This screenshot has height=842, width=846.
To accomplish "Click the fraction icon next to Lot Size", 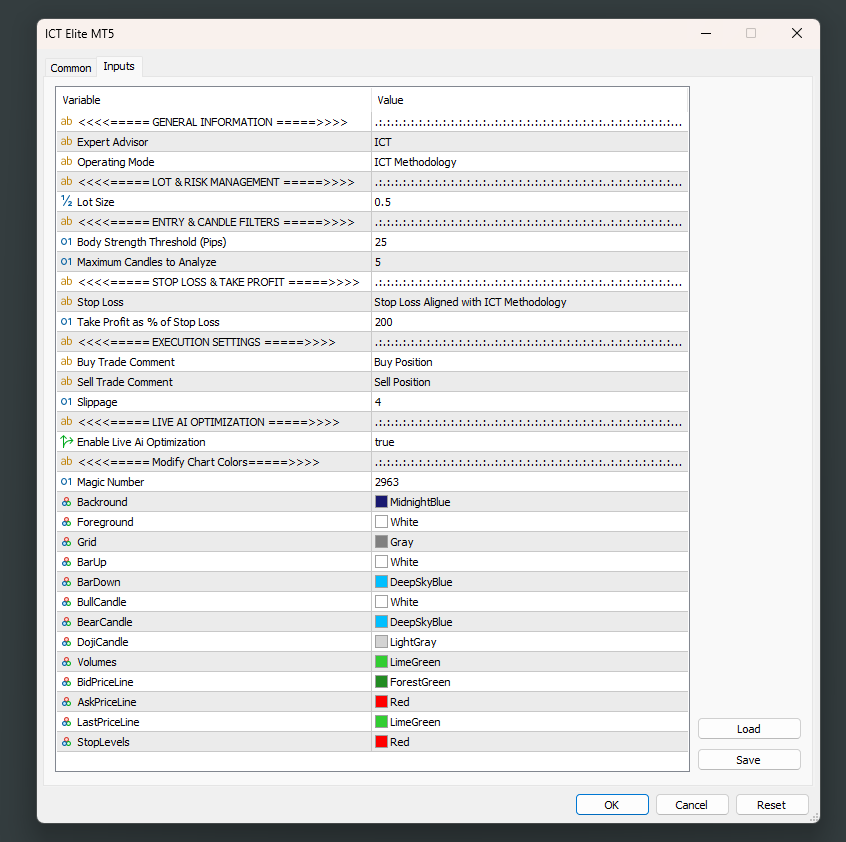I will tap(66, 201).
